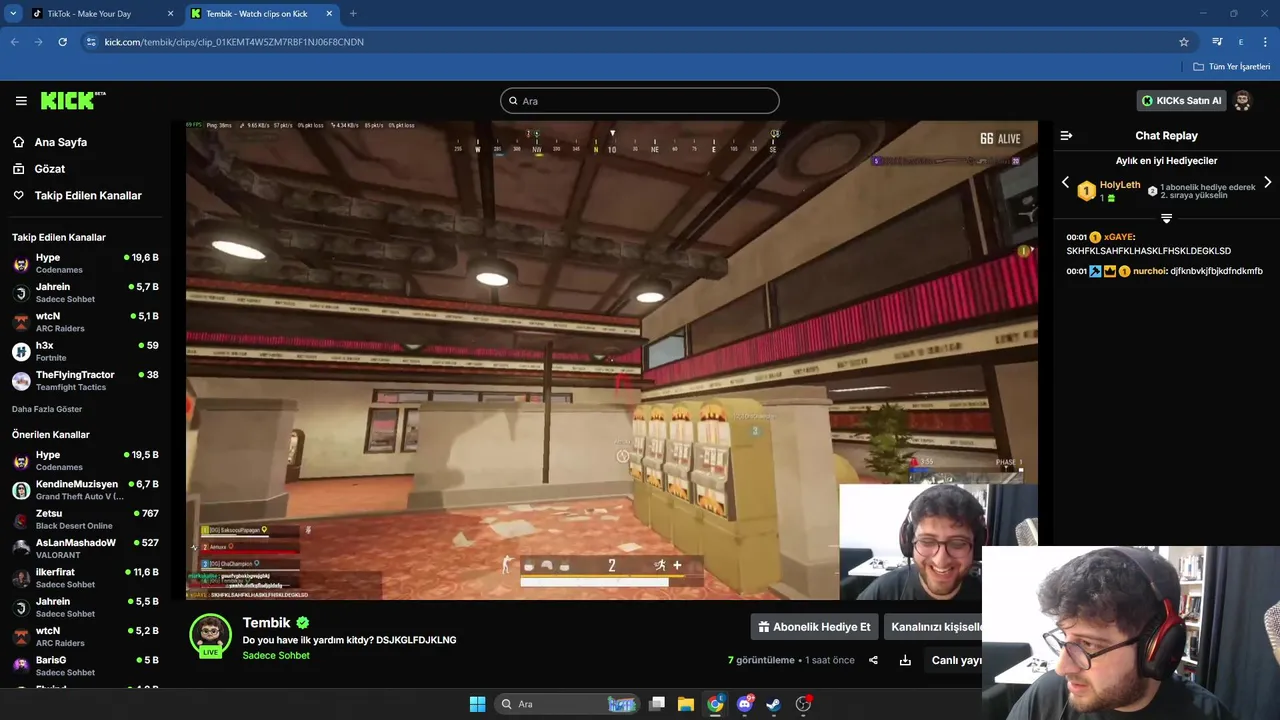Open a new browser tab
The width and height of the screenshot is (1280, 720).
[x=353, y=14]
